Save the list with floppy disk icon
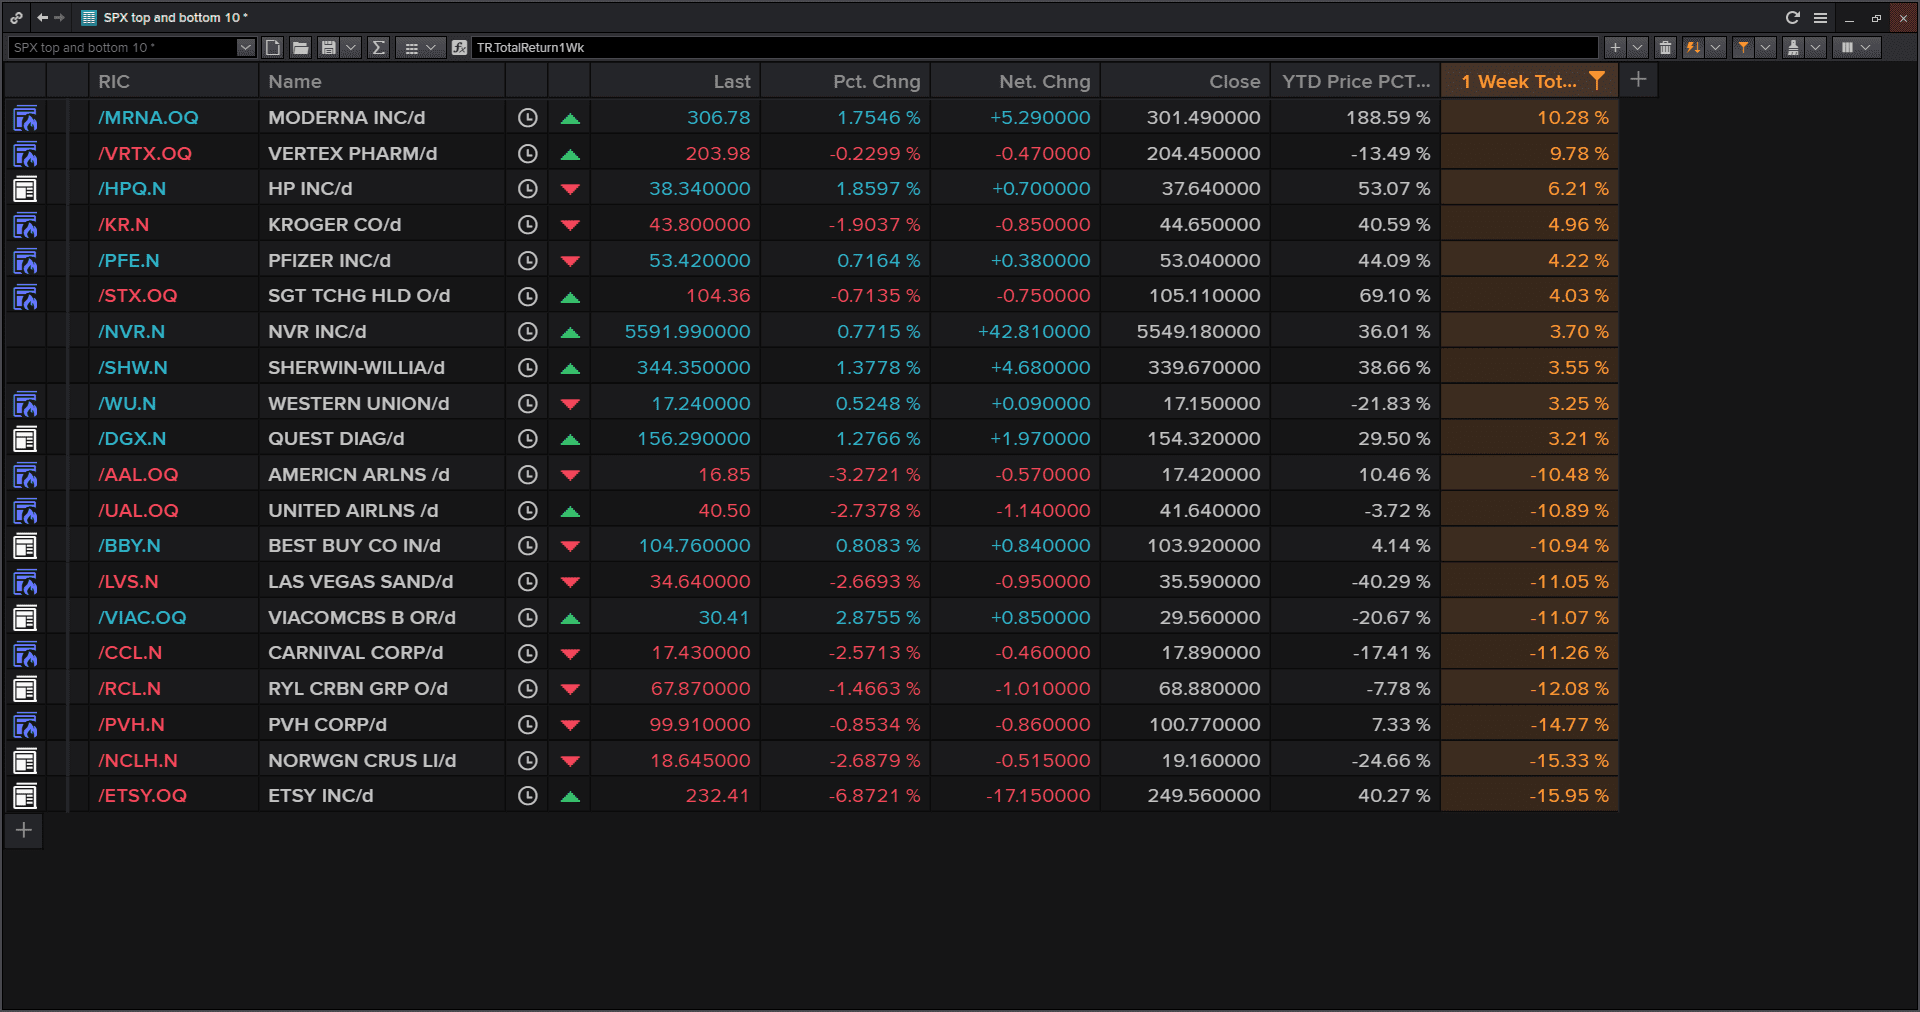This screenshot has width=1920, height=1012. [x=328, y=47]
